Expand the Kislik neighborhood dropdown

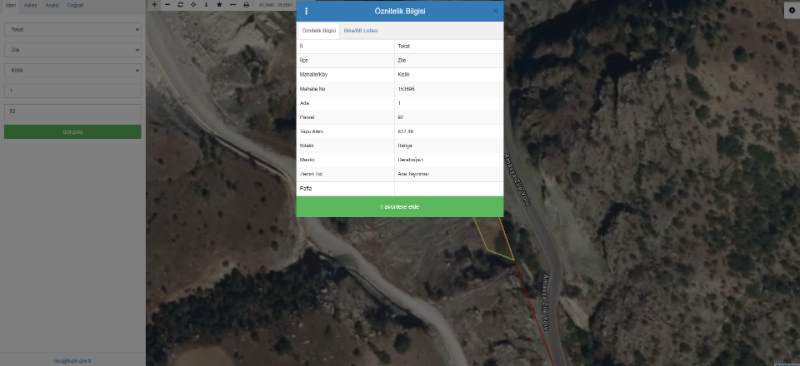pyautogui.click(x=73, y=70)
